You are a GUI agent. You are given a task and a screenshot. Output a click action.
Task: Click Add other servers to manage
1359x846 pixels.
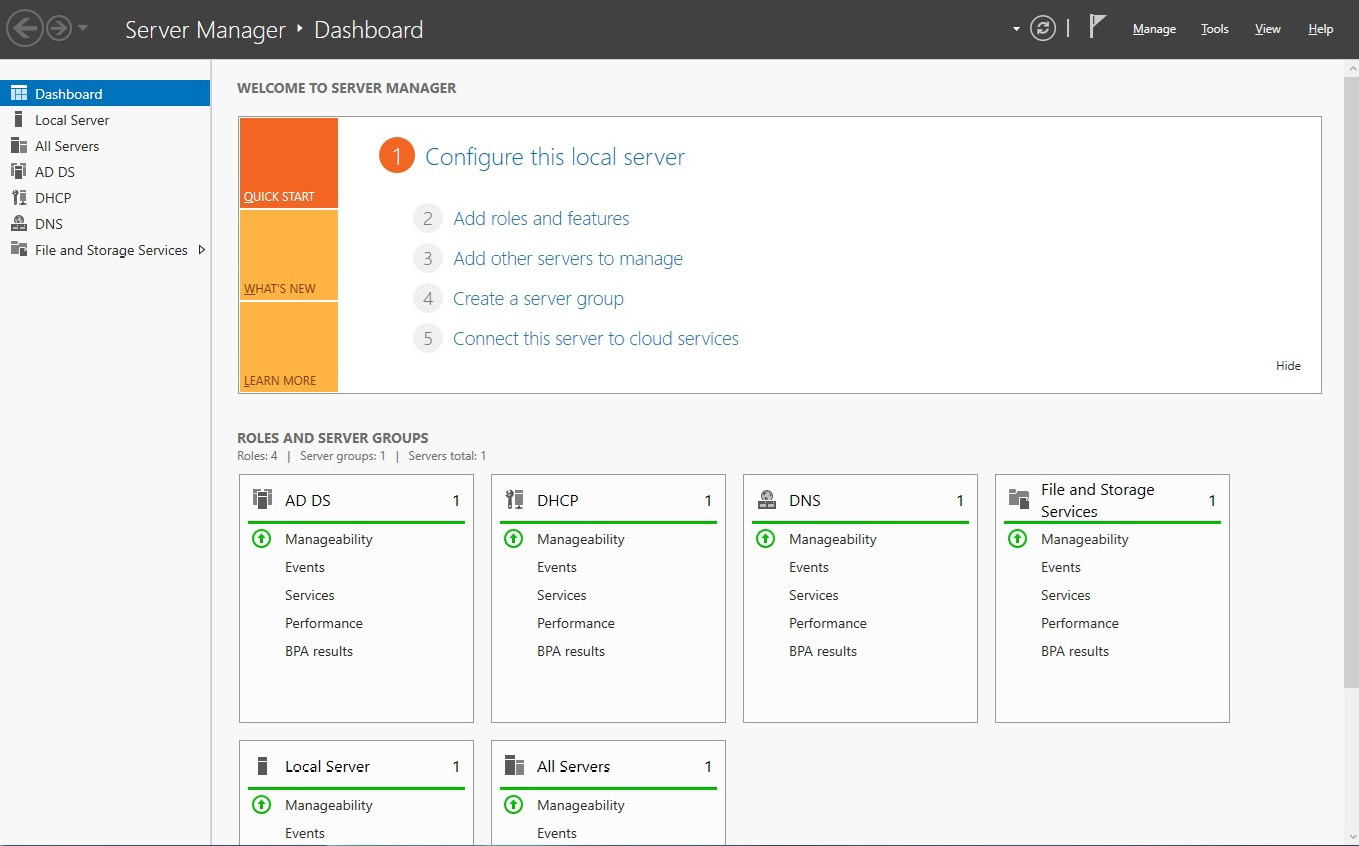[568, 258]
